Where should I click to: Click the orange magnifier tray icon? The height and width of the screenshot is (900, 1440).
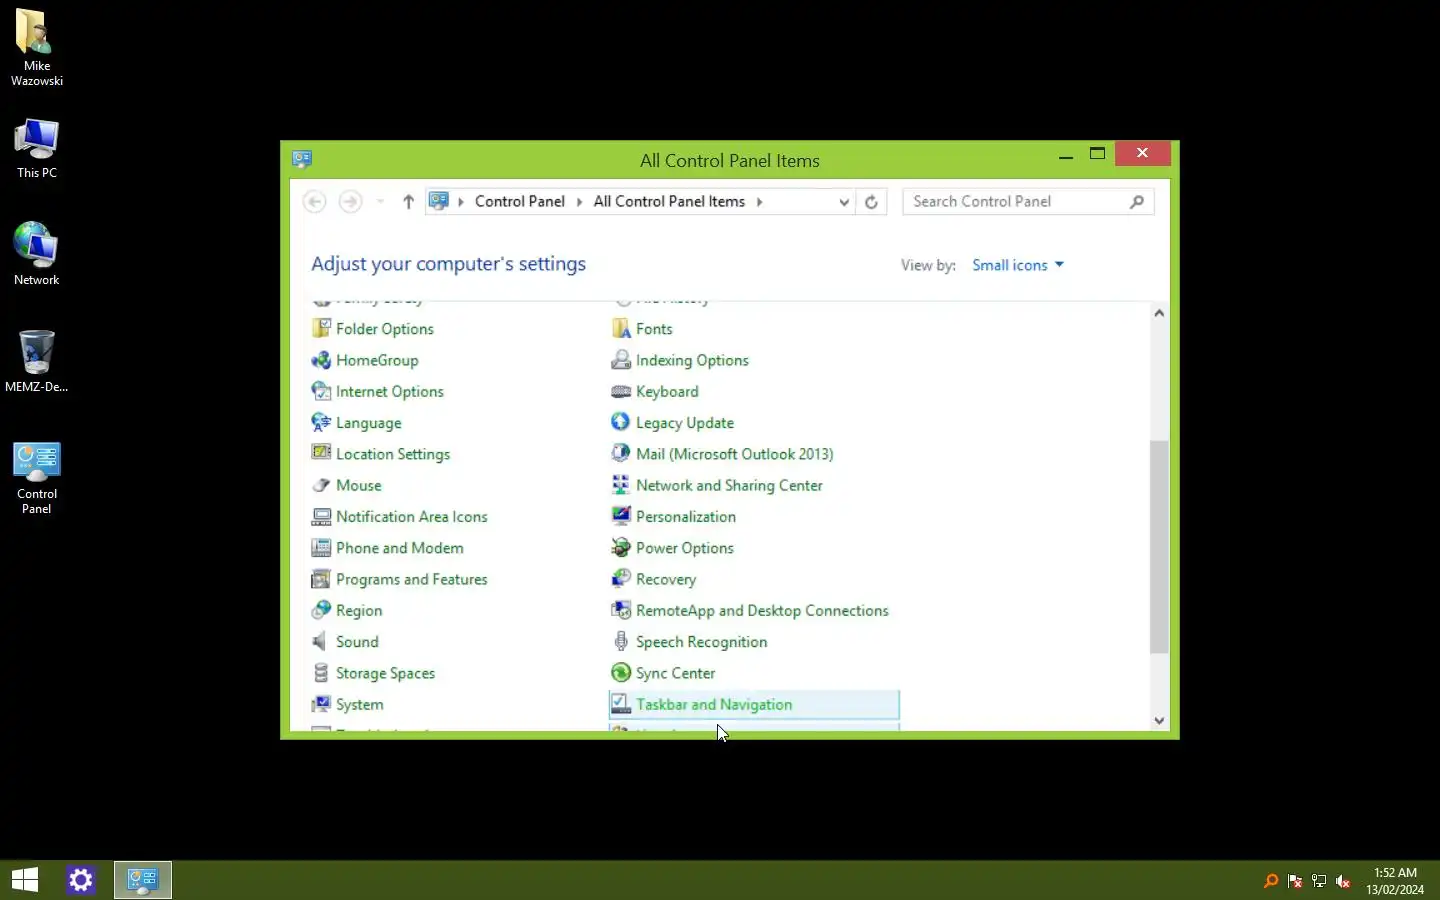click(1271, 881)
